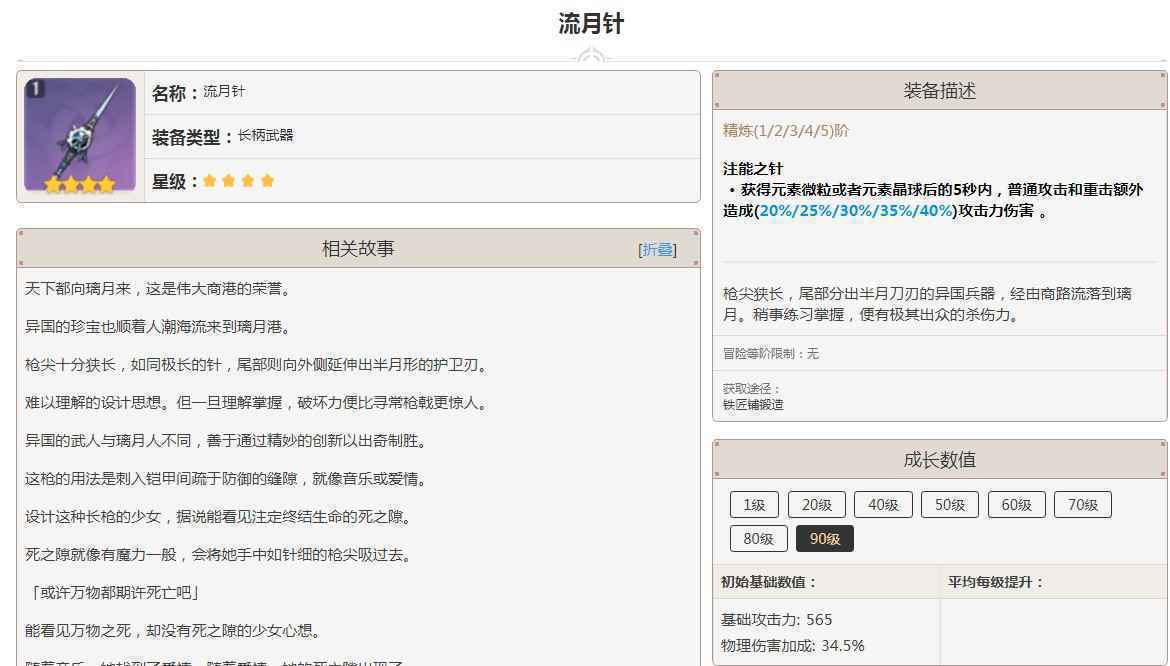Click the 基础攻击力: 565 value
The width and height of the screenshot is (1170, 666).
777,620
